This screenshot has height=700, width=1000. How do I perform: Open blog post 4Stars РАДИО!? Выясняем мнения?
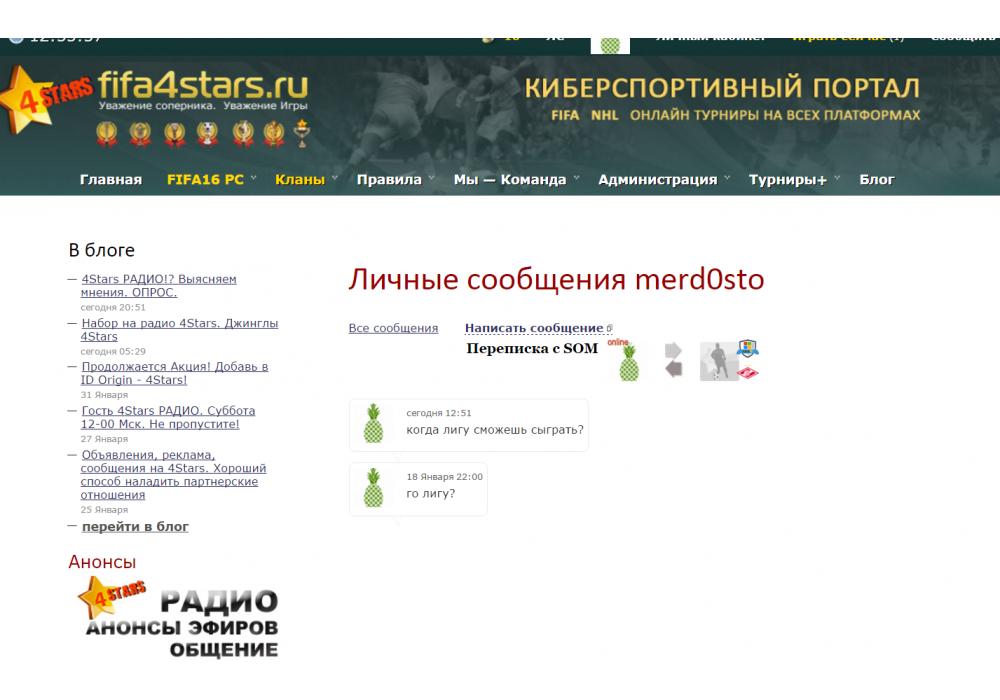click(158, 286)
